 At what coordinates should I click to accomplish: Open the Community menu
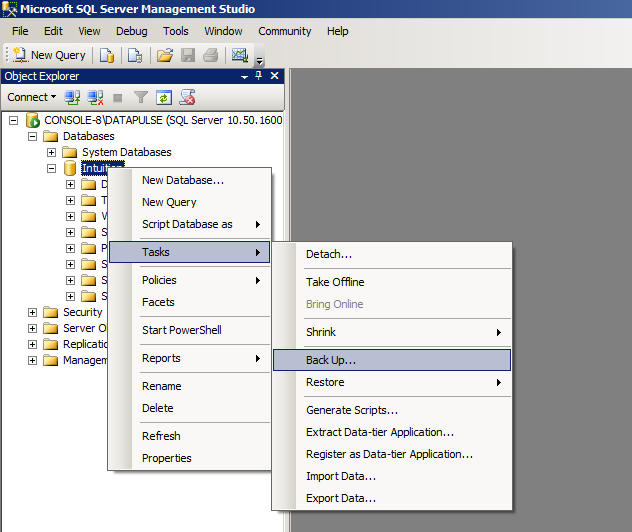tap(285, 31)
